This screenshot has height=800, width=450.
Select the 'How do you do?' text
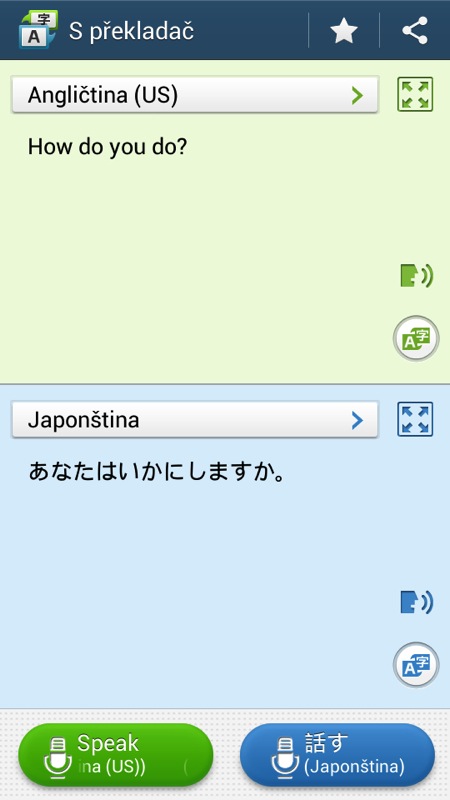click(x=108, y=147)
